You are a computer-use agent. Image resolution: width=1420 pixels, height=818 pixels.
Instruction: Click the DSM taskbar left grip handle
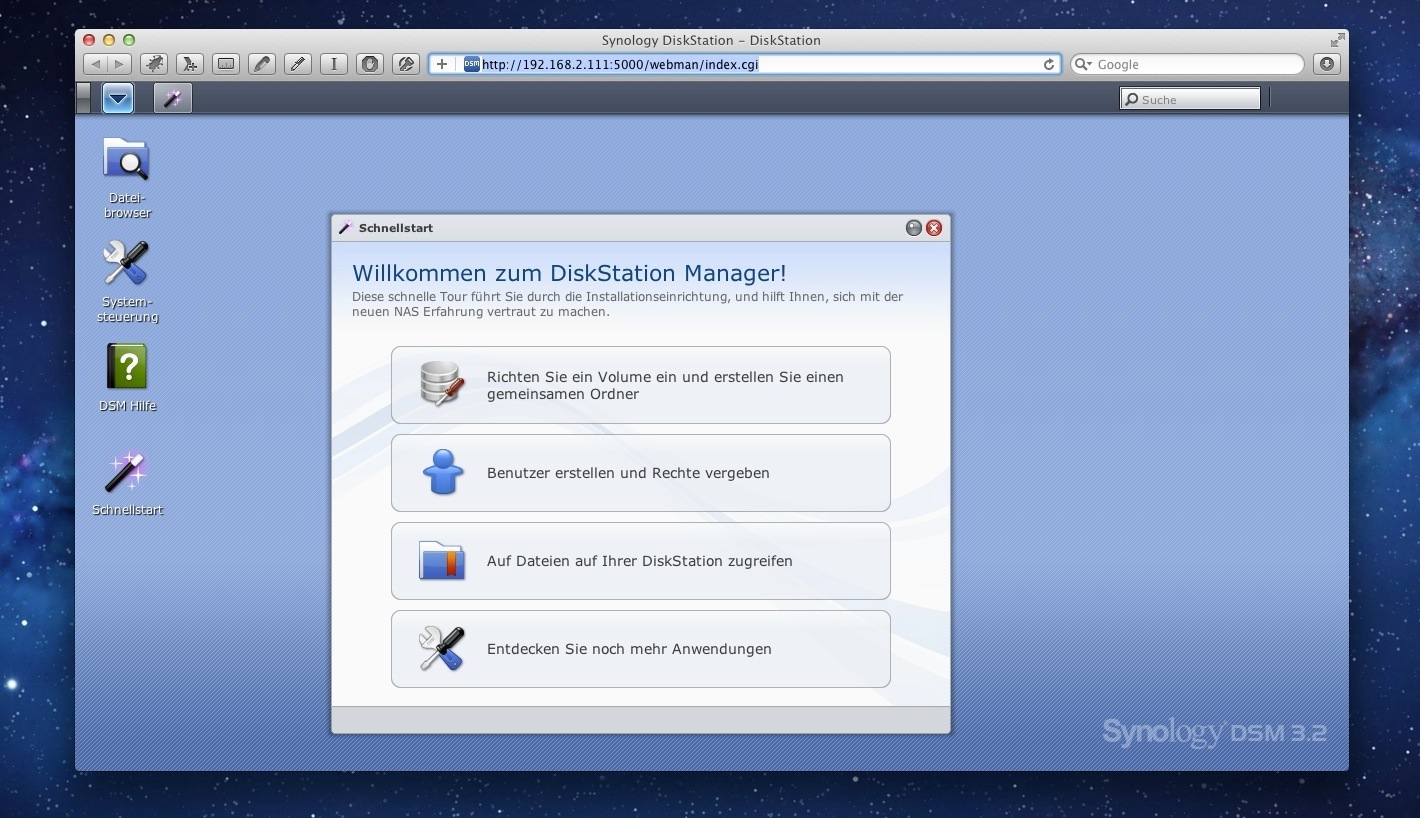point(83,98)
